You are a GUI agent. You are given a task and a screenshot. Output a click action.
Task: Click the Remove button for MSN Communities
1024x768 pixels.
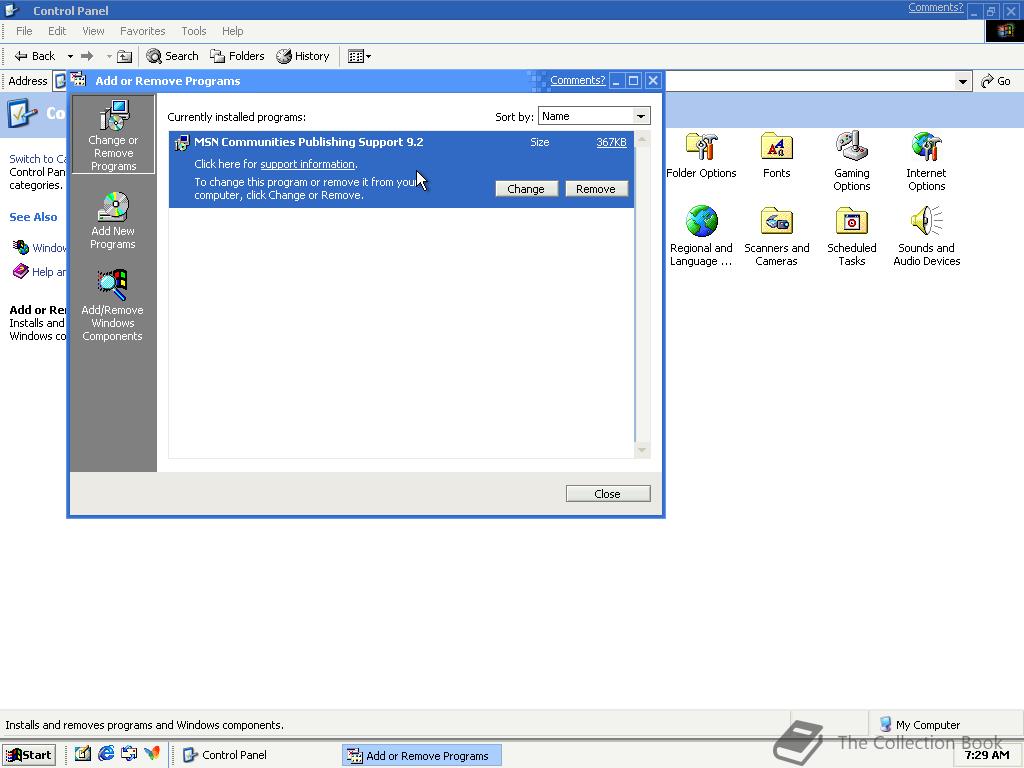(596, 189)
